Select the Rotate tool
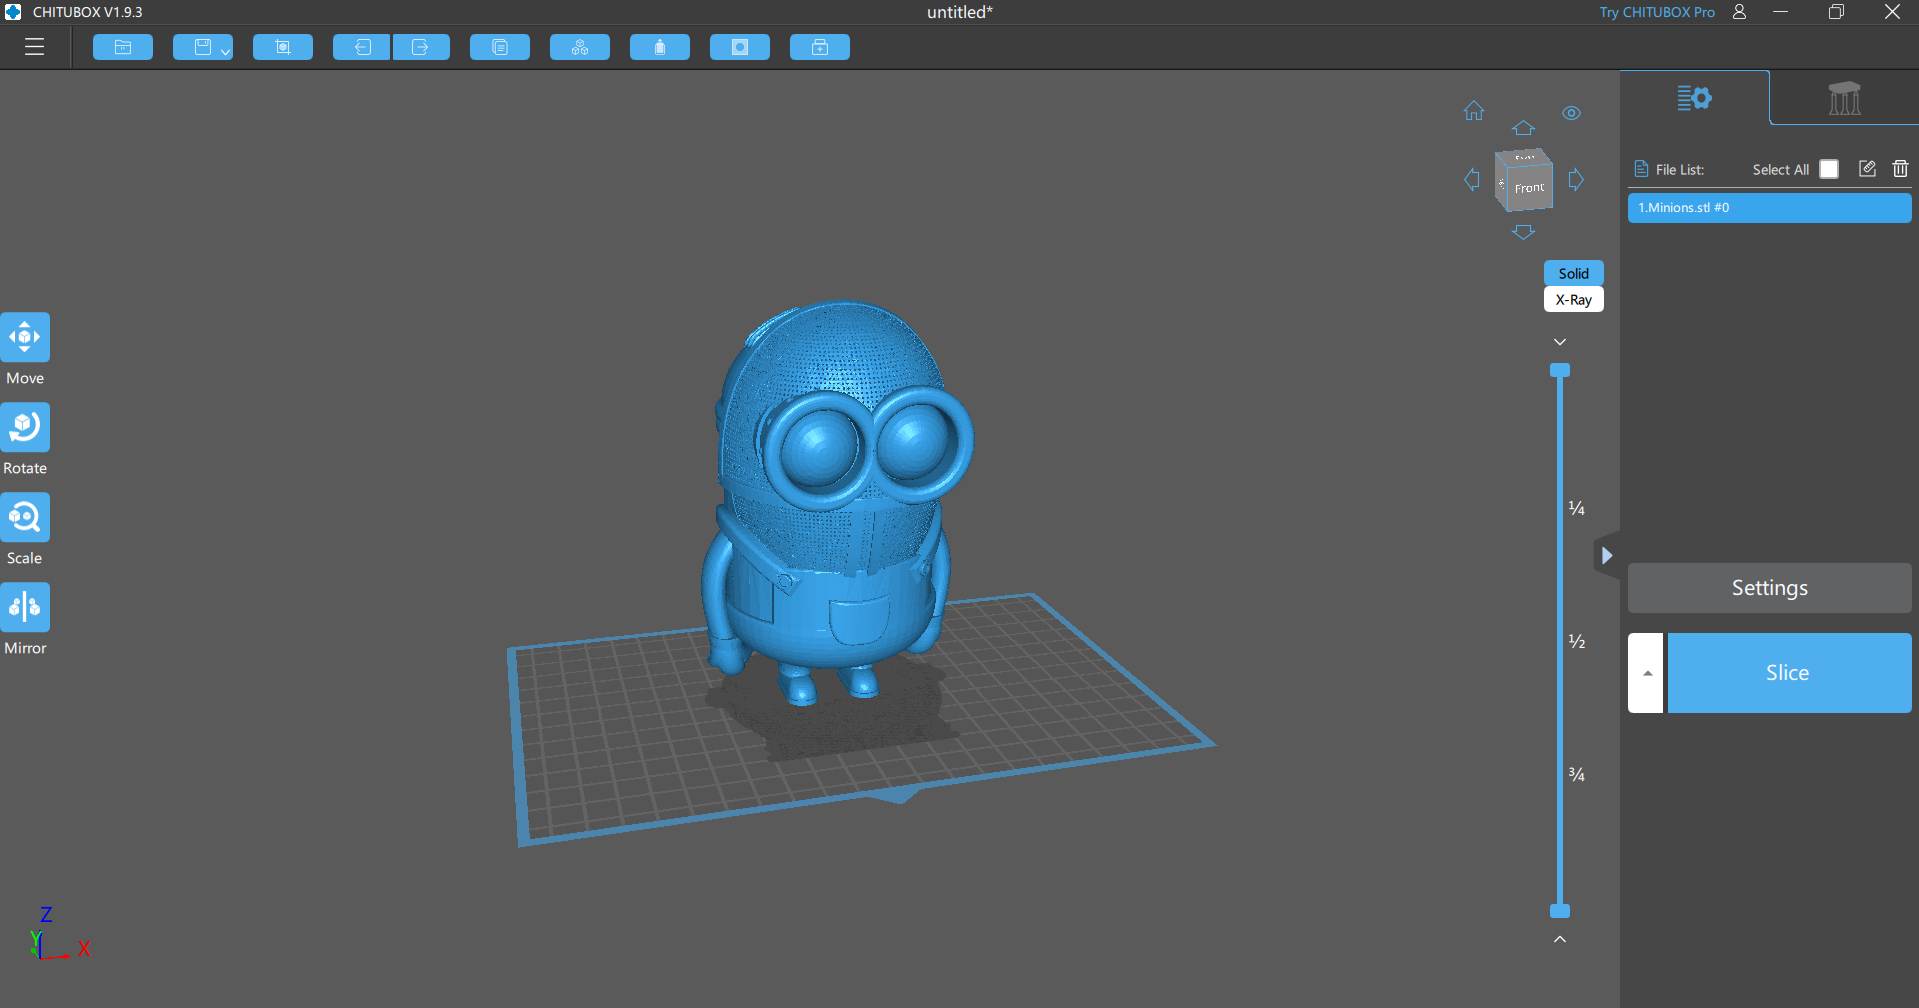This screenshot has height=1008, width=1919. 25,427
